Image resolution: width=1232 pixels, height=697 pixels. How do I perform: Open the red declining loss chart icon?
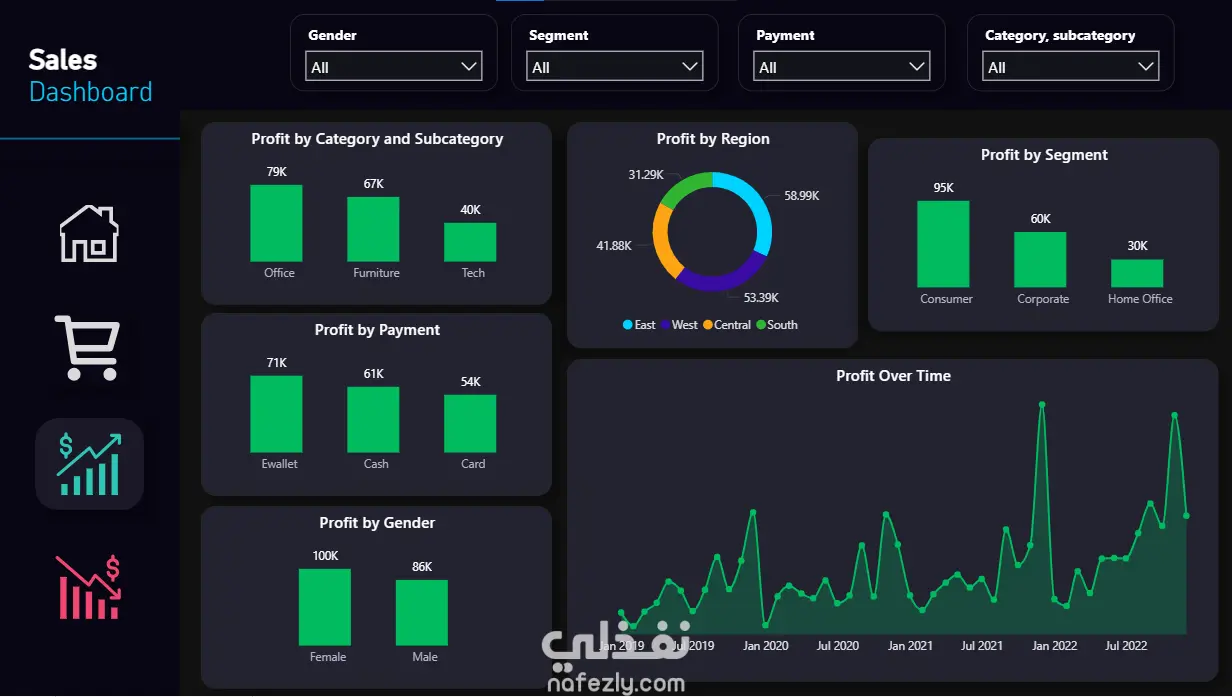88,588
